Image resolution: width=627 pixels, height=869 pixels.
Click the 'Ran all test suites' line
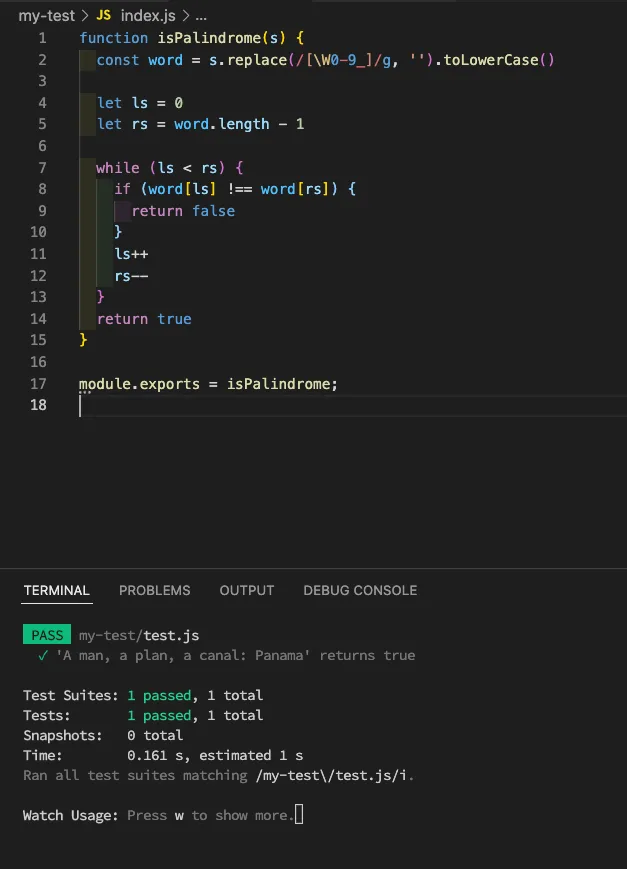point(218,775)
